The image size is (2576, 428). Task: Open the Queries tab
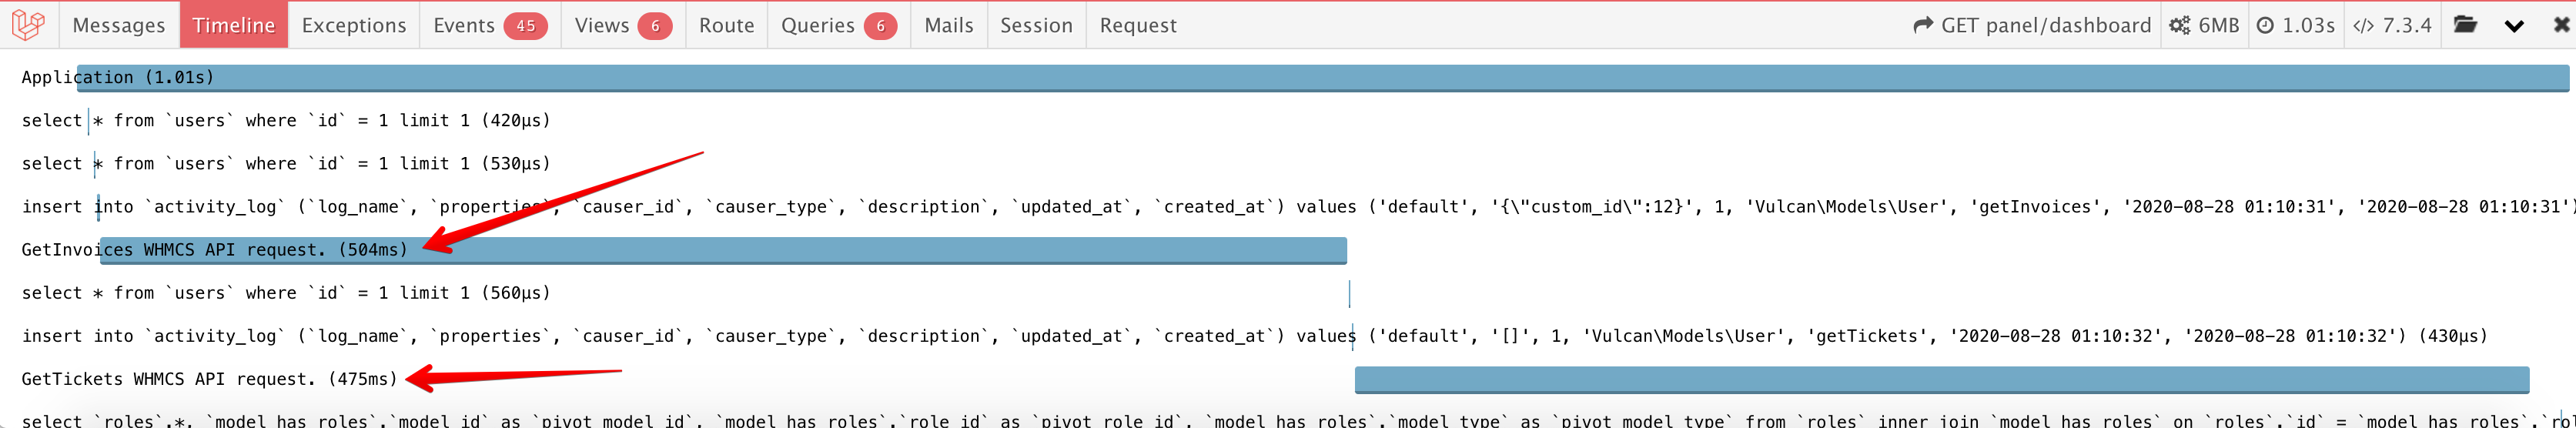pos(838,25)
